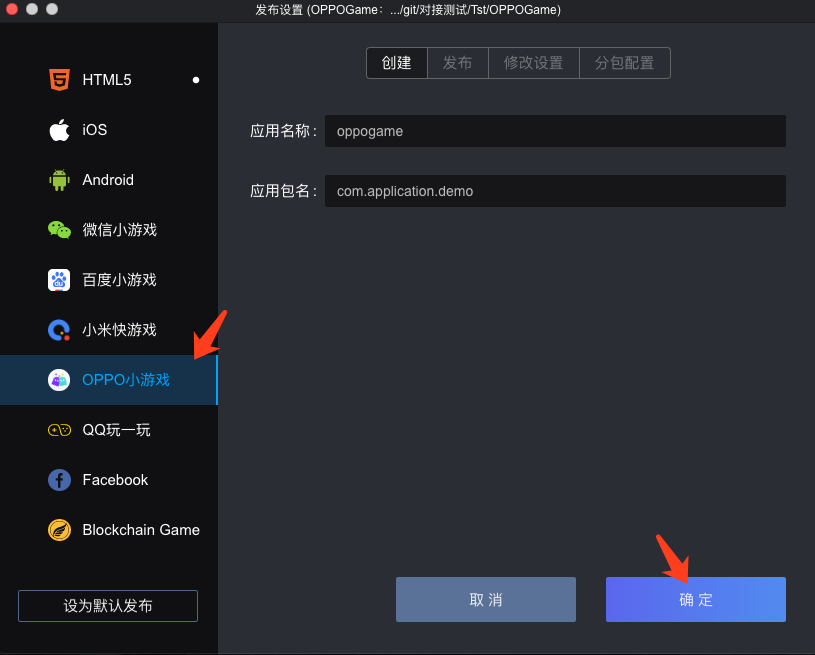Switch to the 创建 tab
The width and height of the screenshot is (815, 655).
(x=397, y=63)
